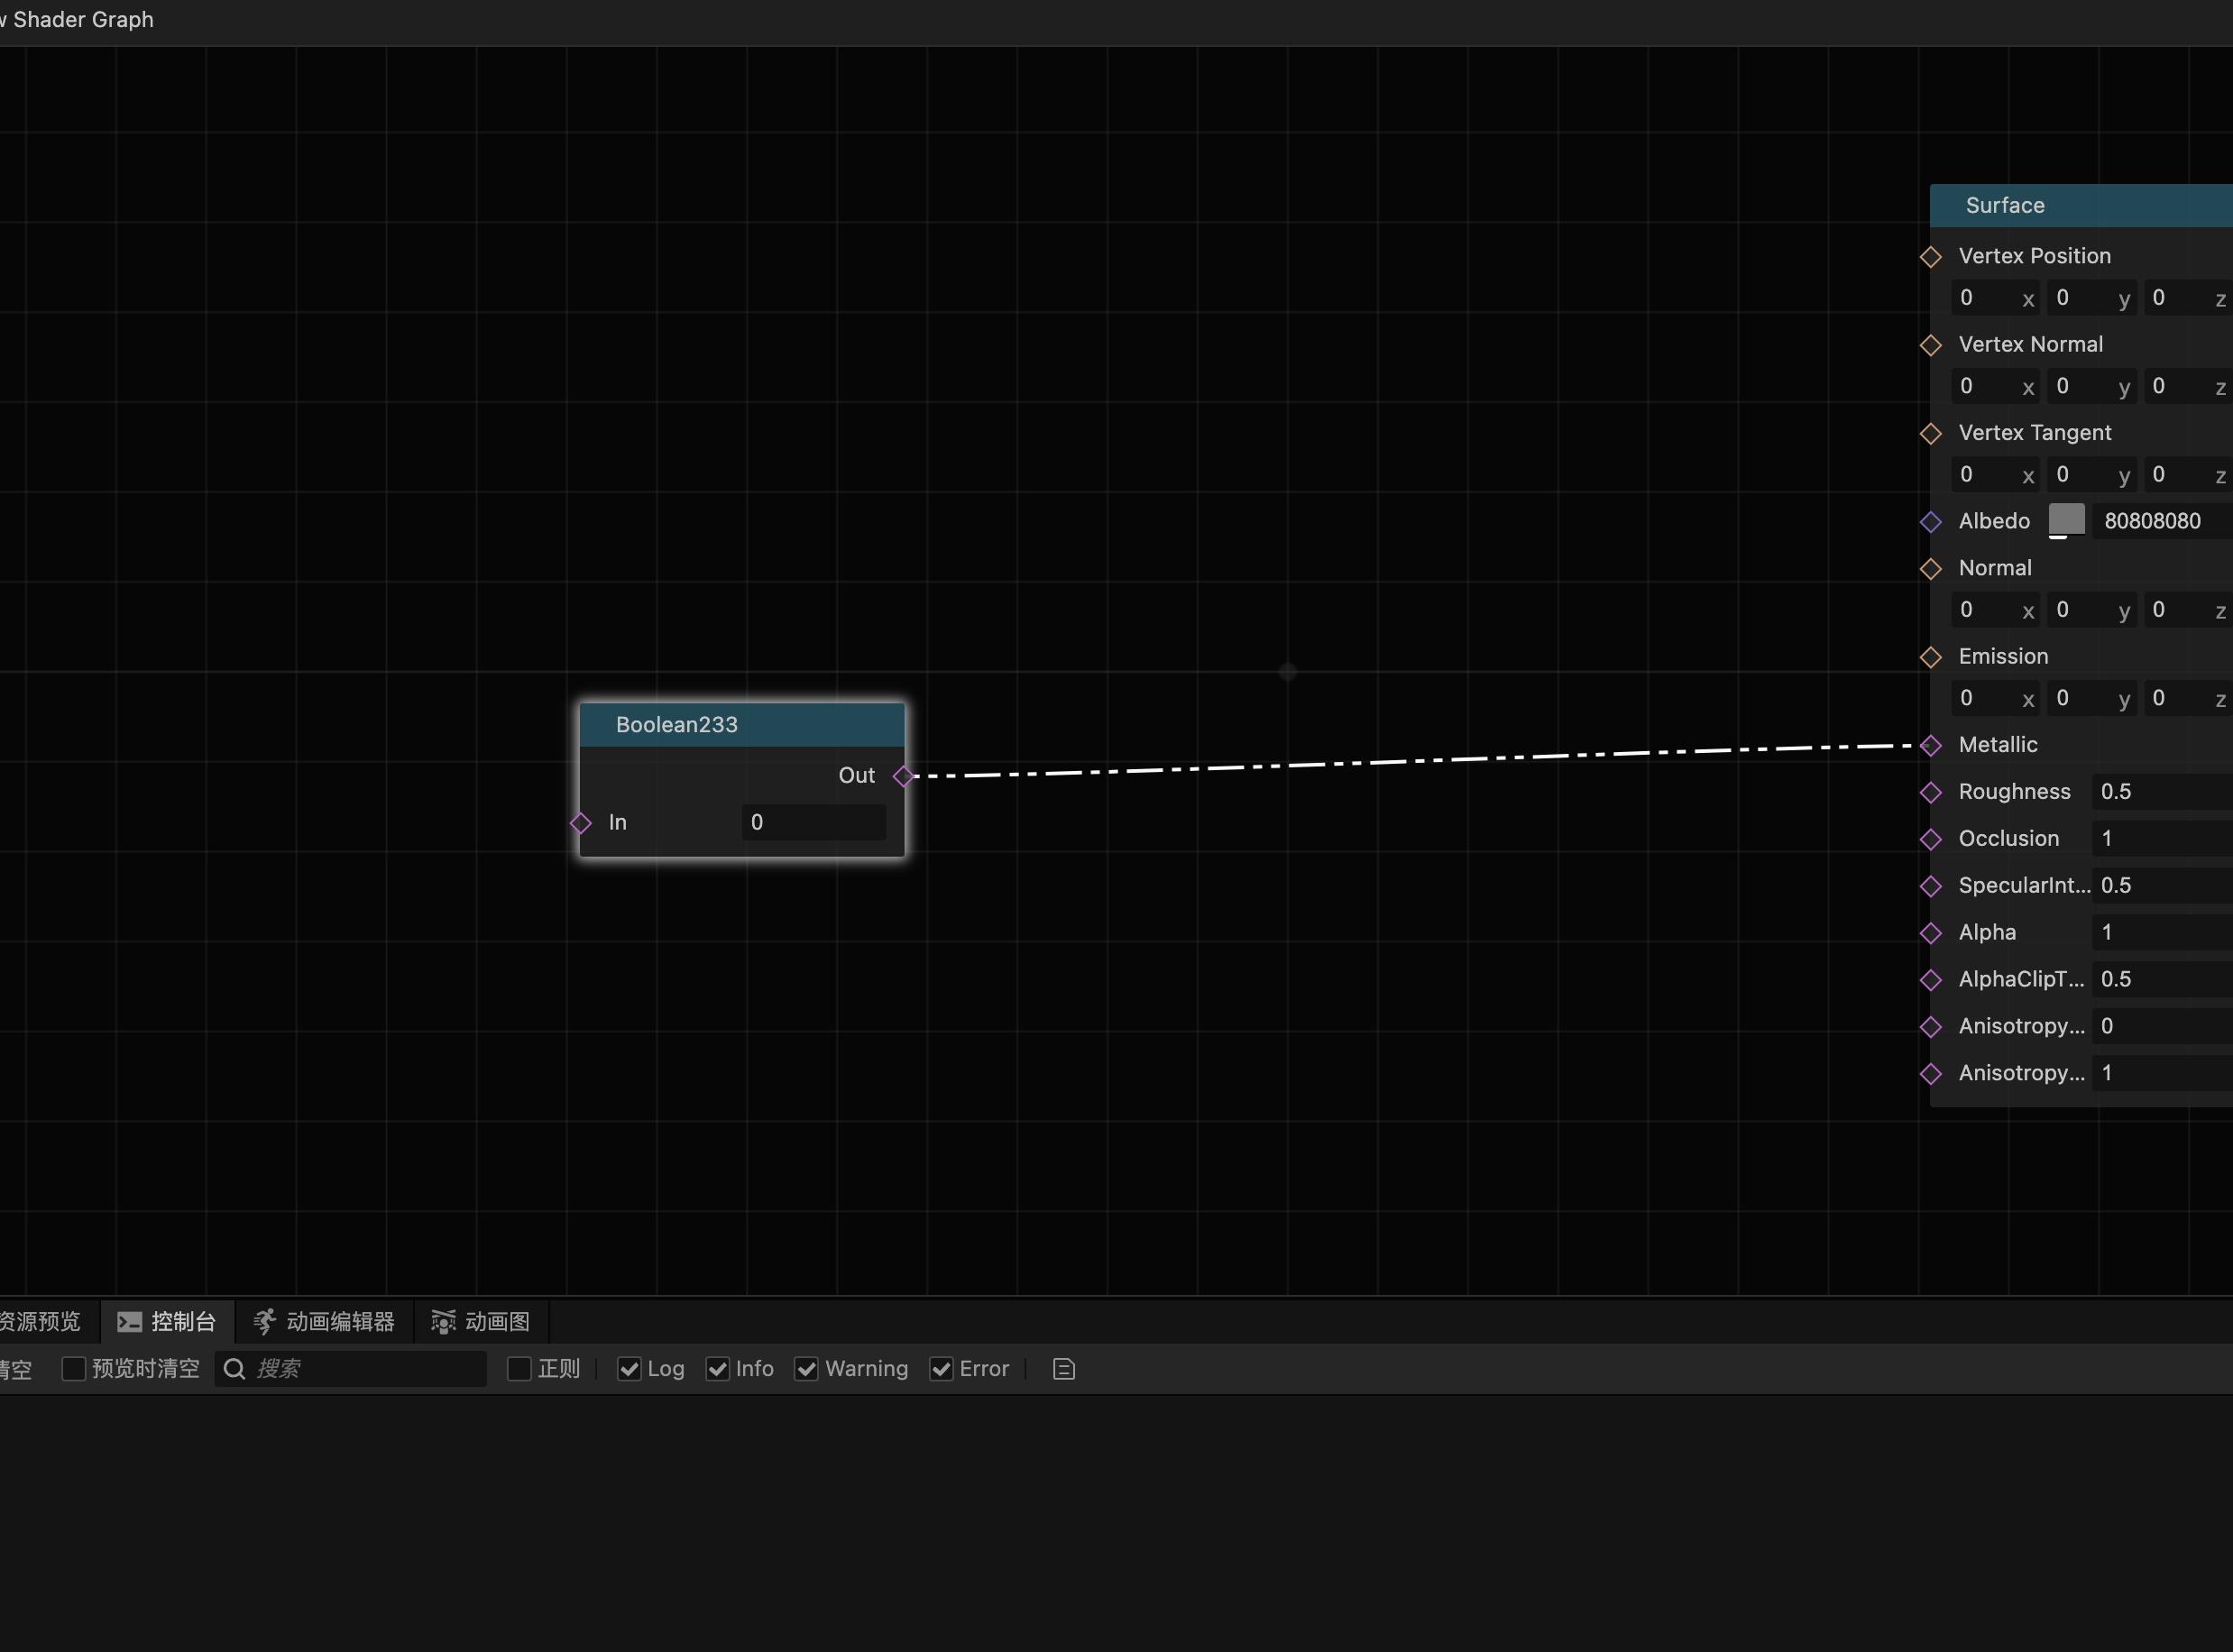2233x1652 pixels.
Task: Disable the Log checkbox
Action: click(629, 1369)
